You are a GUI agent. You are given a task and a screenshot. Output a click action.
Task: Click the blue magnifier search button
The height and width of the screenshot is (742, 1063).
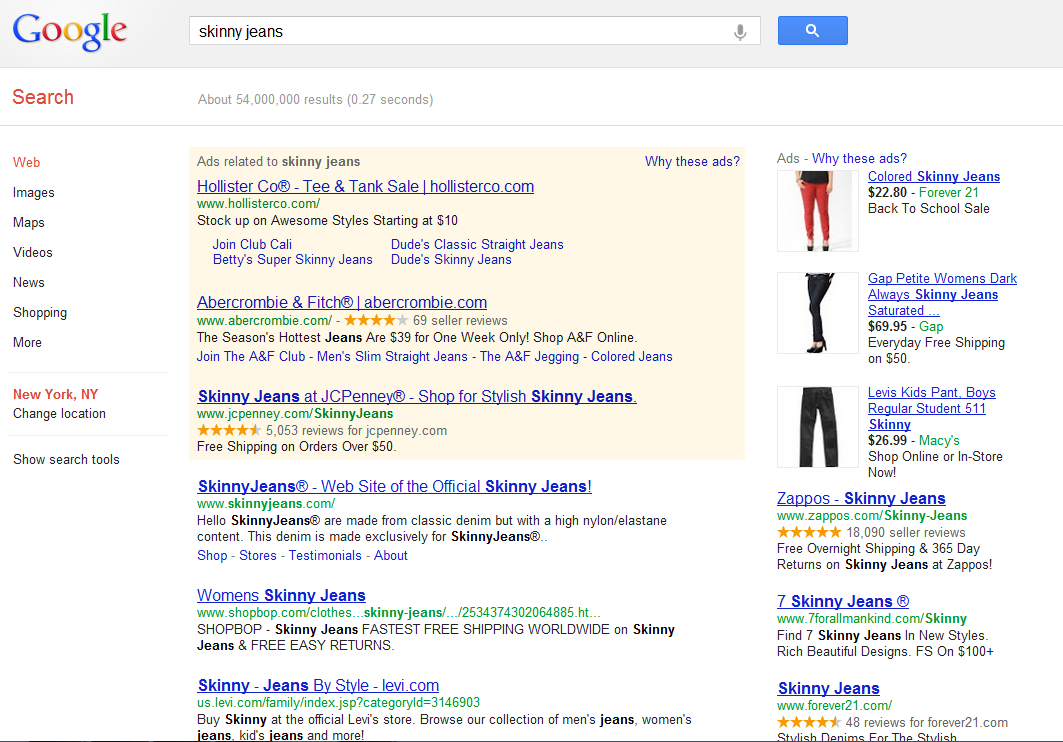point(812,30)
